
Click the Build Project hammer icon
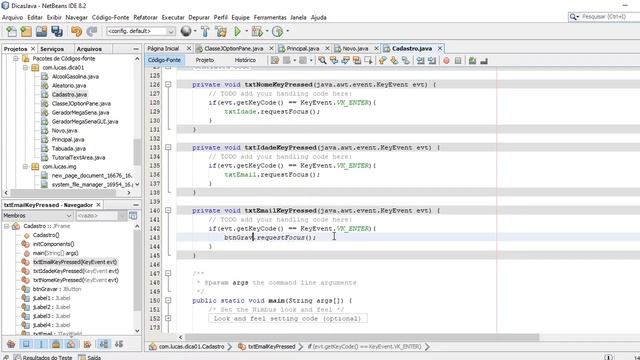[205, 31]
